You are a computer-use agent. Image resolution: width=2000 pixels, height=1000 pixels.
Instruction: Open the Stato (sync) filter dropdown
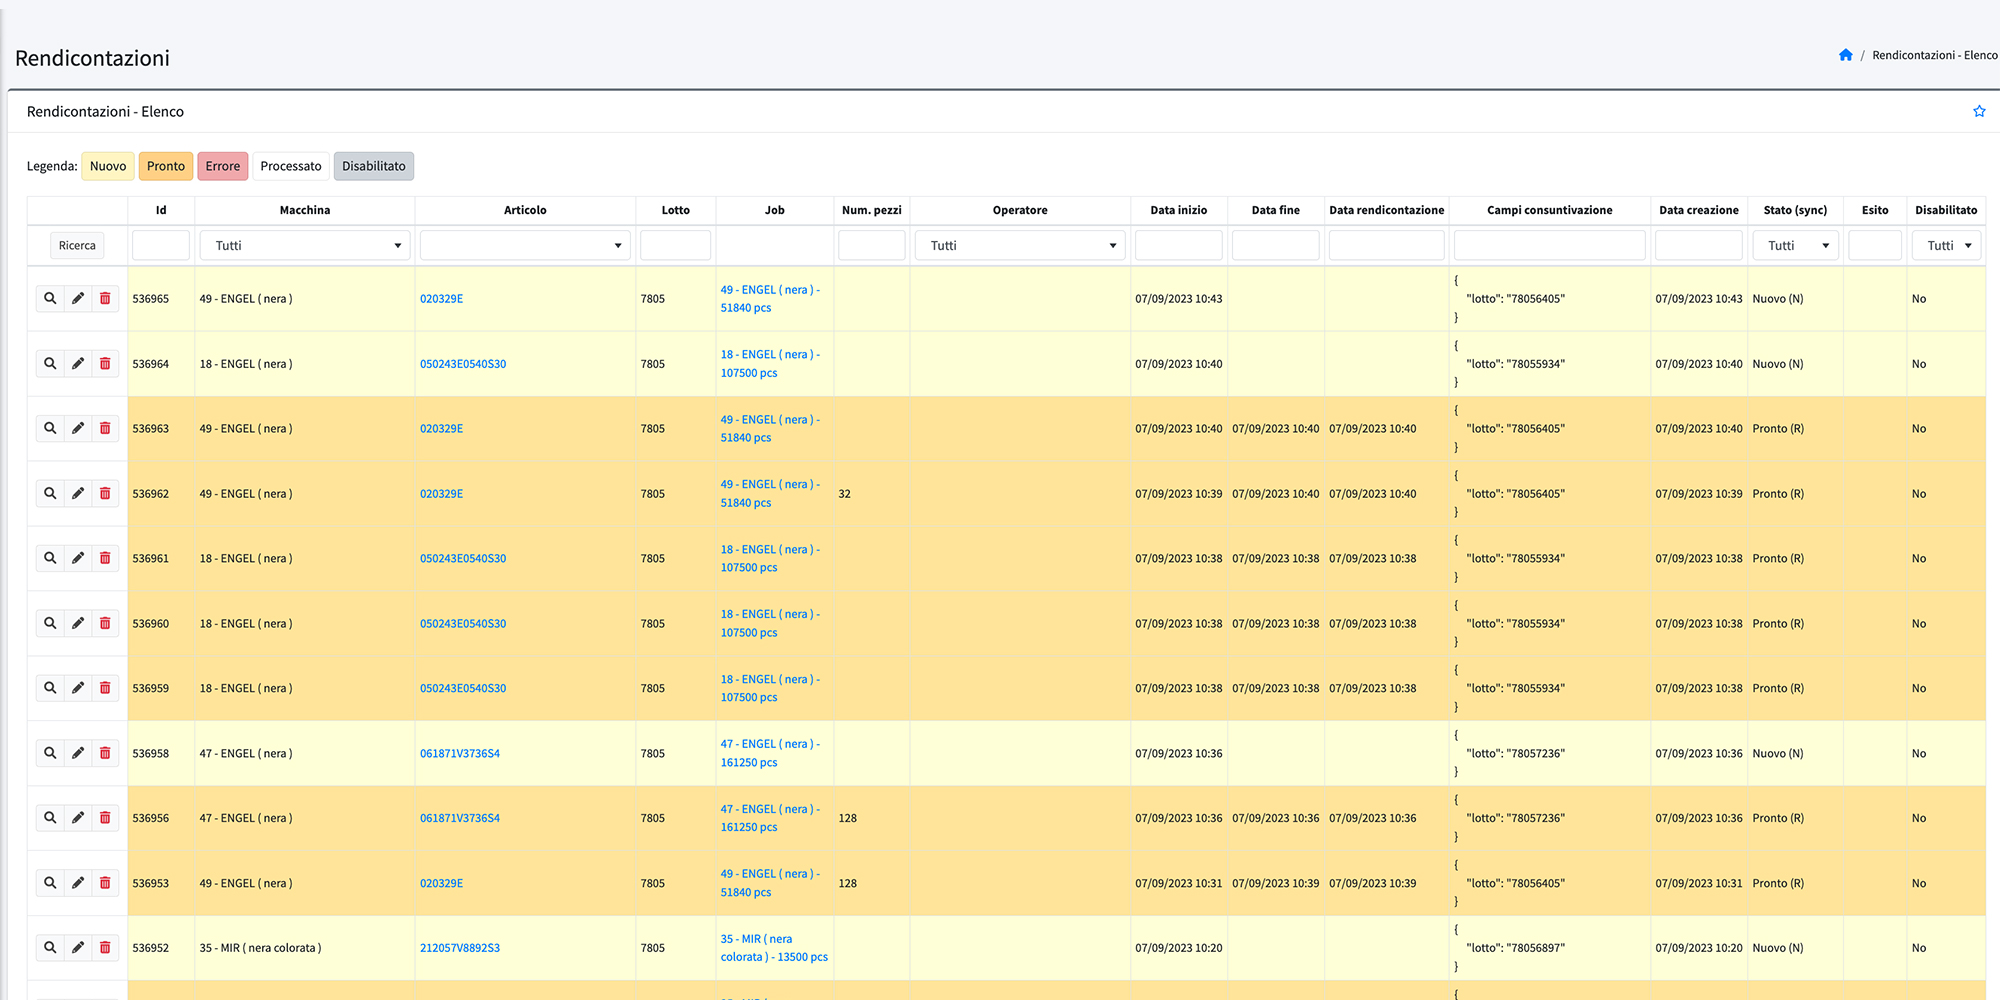pos(1796,246)
